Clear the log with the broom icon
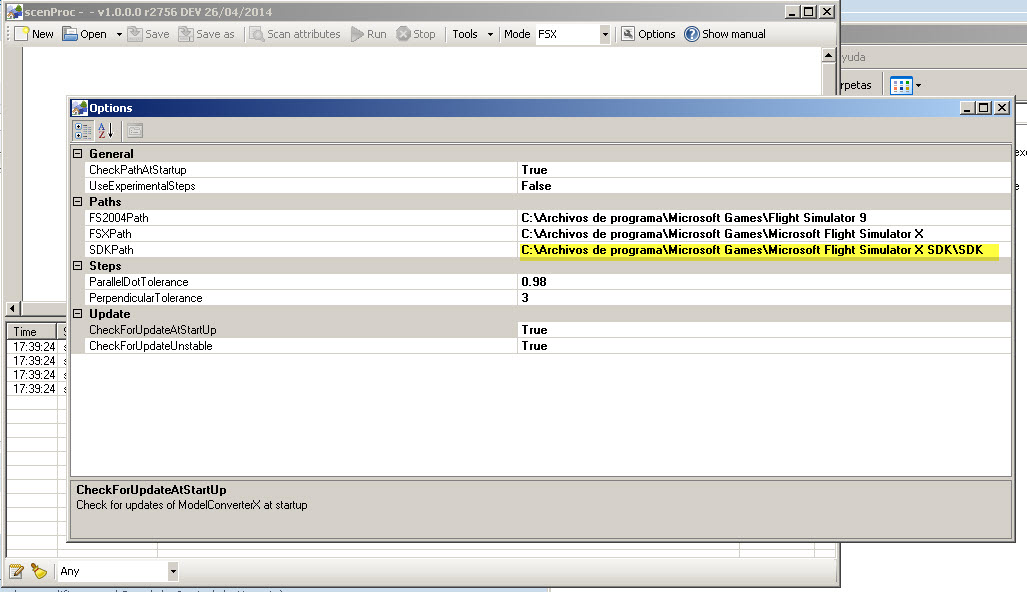This screenshot has width=1027, height=592. coord(38,571)
